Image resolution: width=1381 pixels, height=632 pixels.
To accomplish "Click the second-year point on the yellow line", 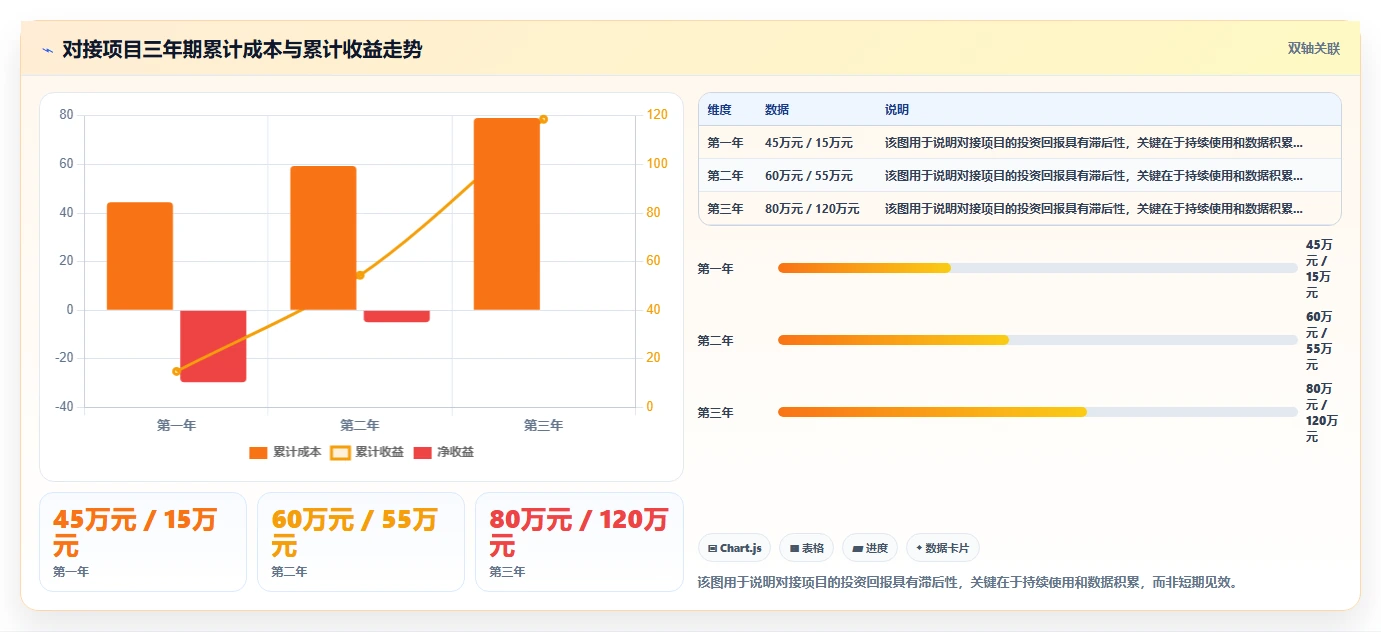I will coord(360,275).
